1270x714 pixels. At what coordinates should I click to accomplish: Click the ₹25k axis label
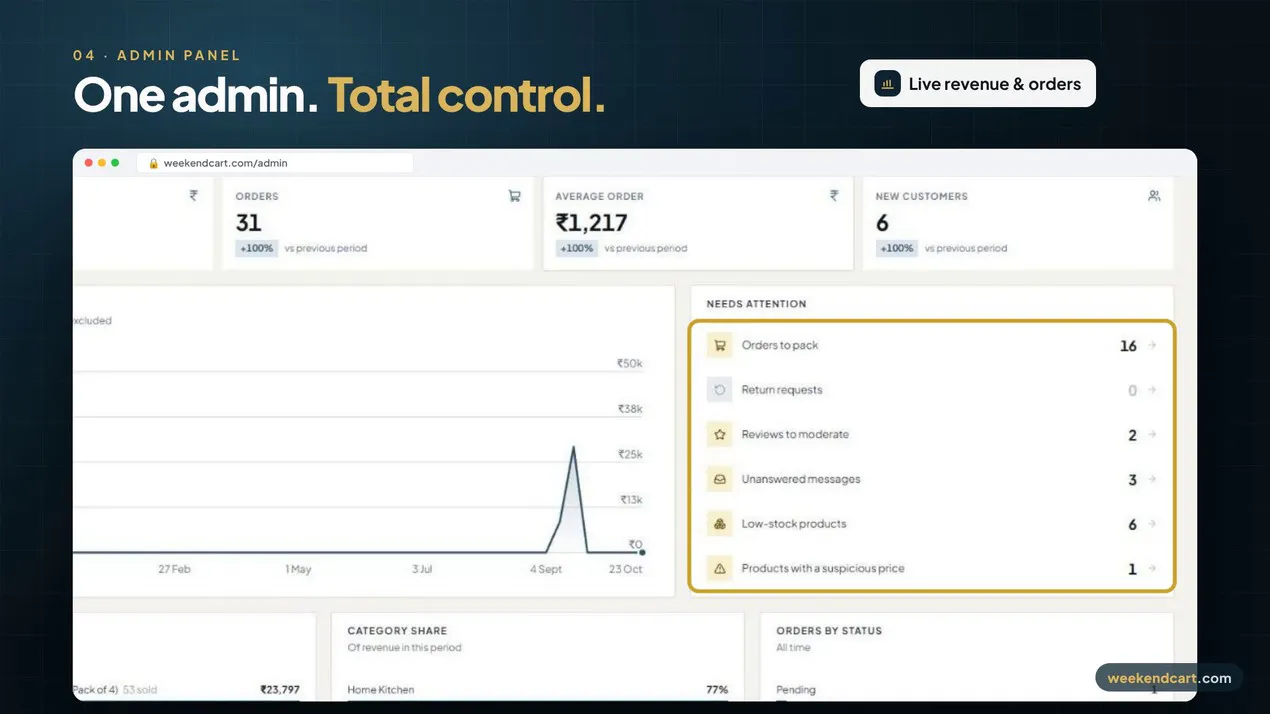[630, 454]
